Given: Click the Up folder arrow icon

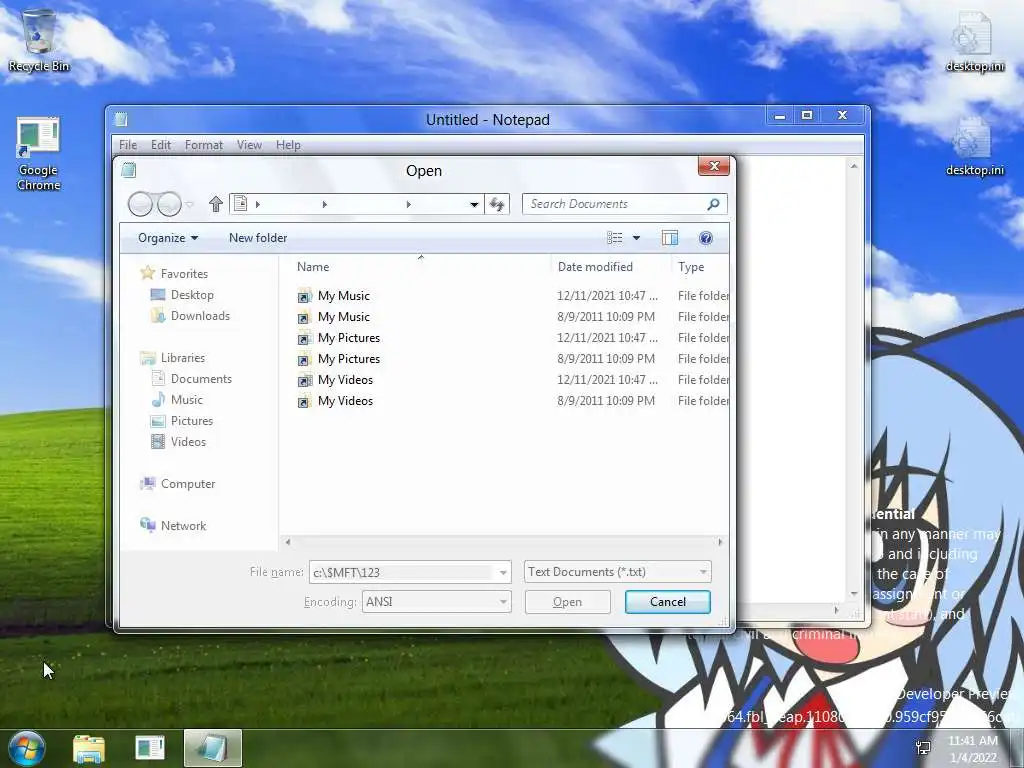Looking at the screenshot, I should click(216, 204).
